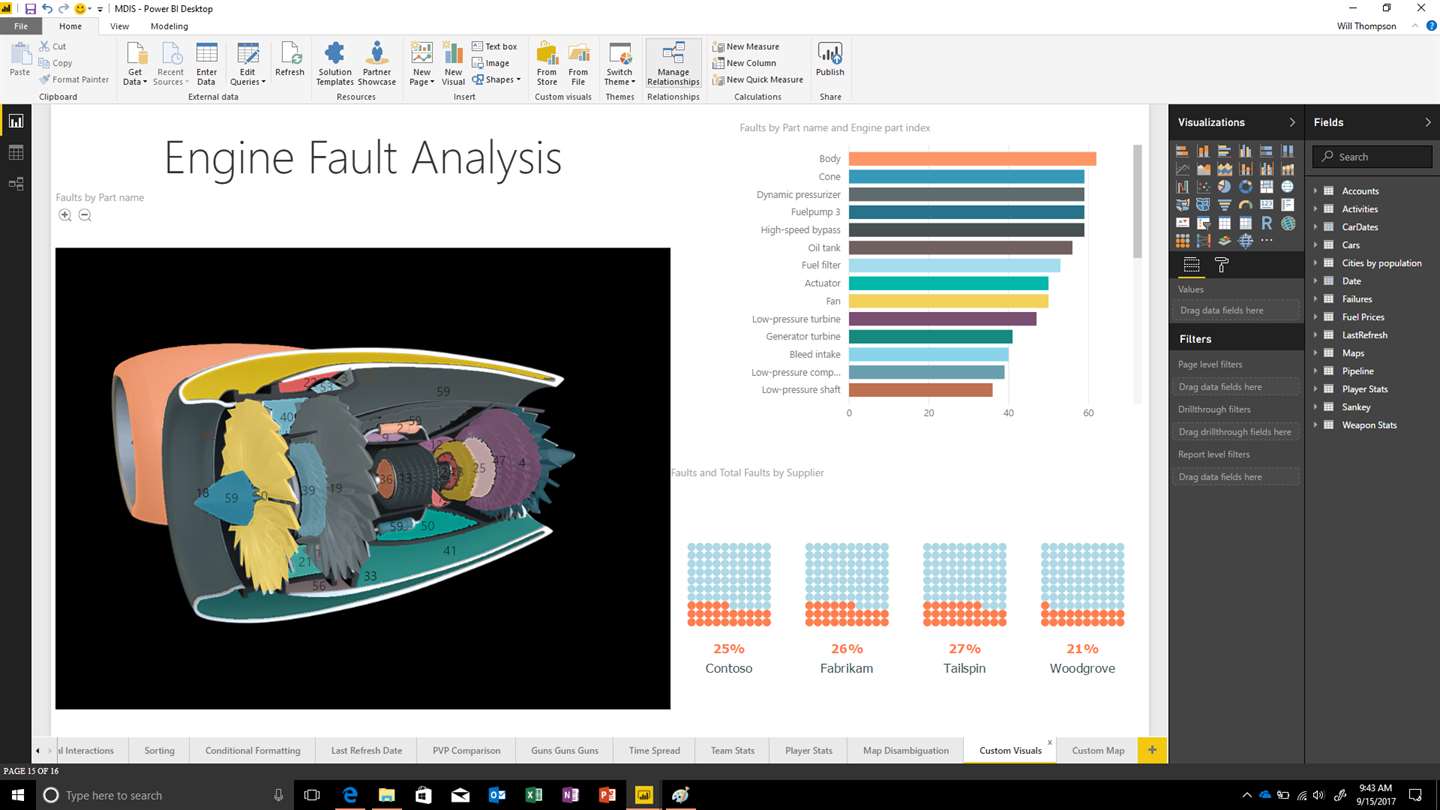Click the Fields search box
1440x810 pixels.
[x=1372, y=157]
